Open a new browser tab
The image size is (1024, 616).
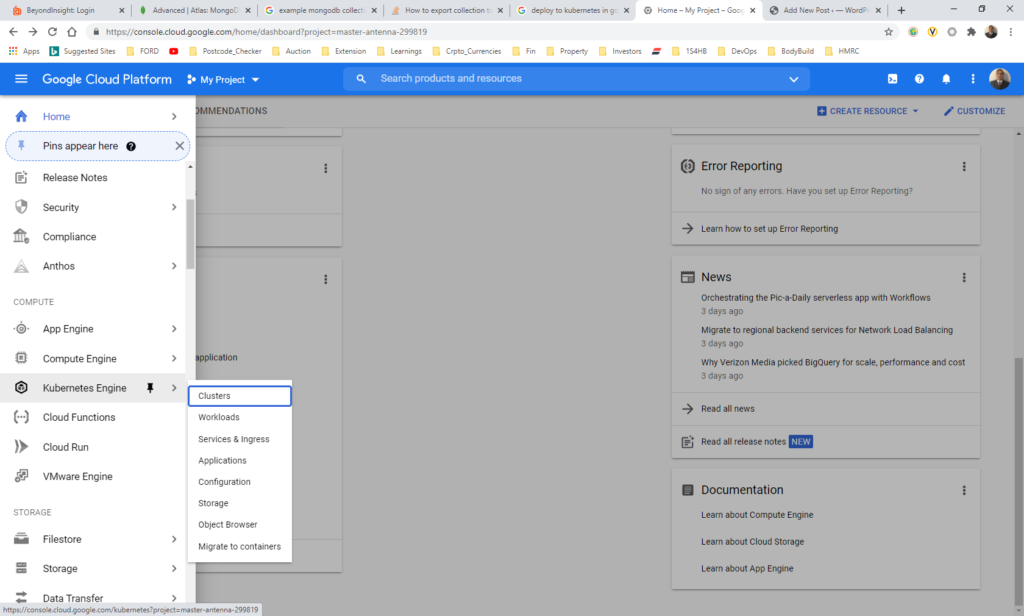pos(901,10)
